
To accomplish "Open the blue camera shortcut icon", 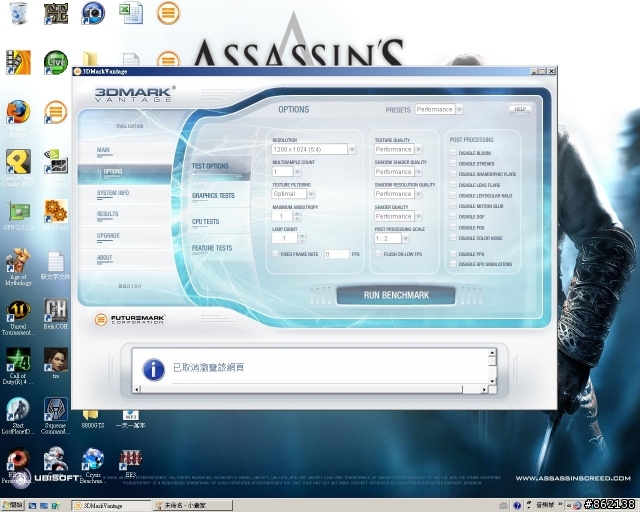I will [x=93, y=13].
